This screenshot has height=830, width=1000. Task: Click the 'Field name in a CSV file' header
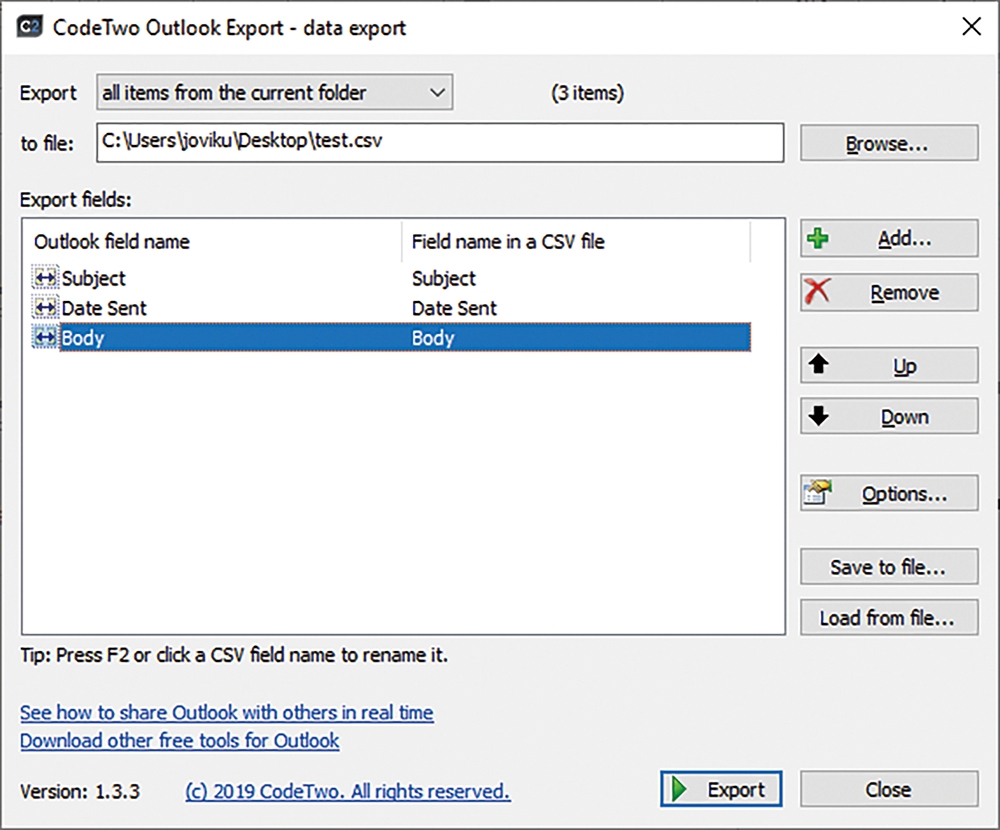[508, 241]
